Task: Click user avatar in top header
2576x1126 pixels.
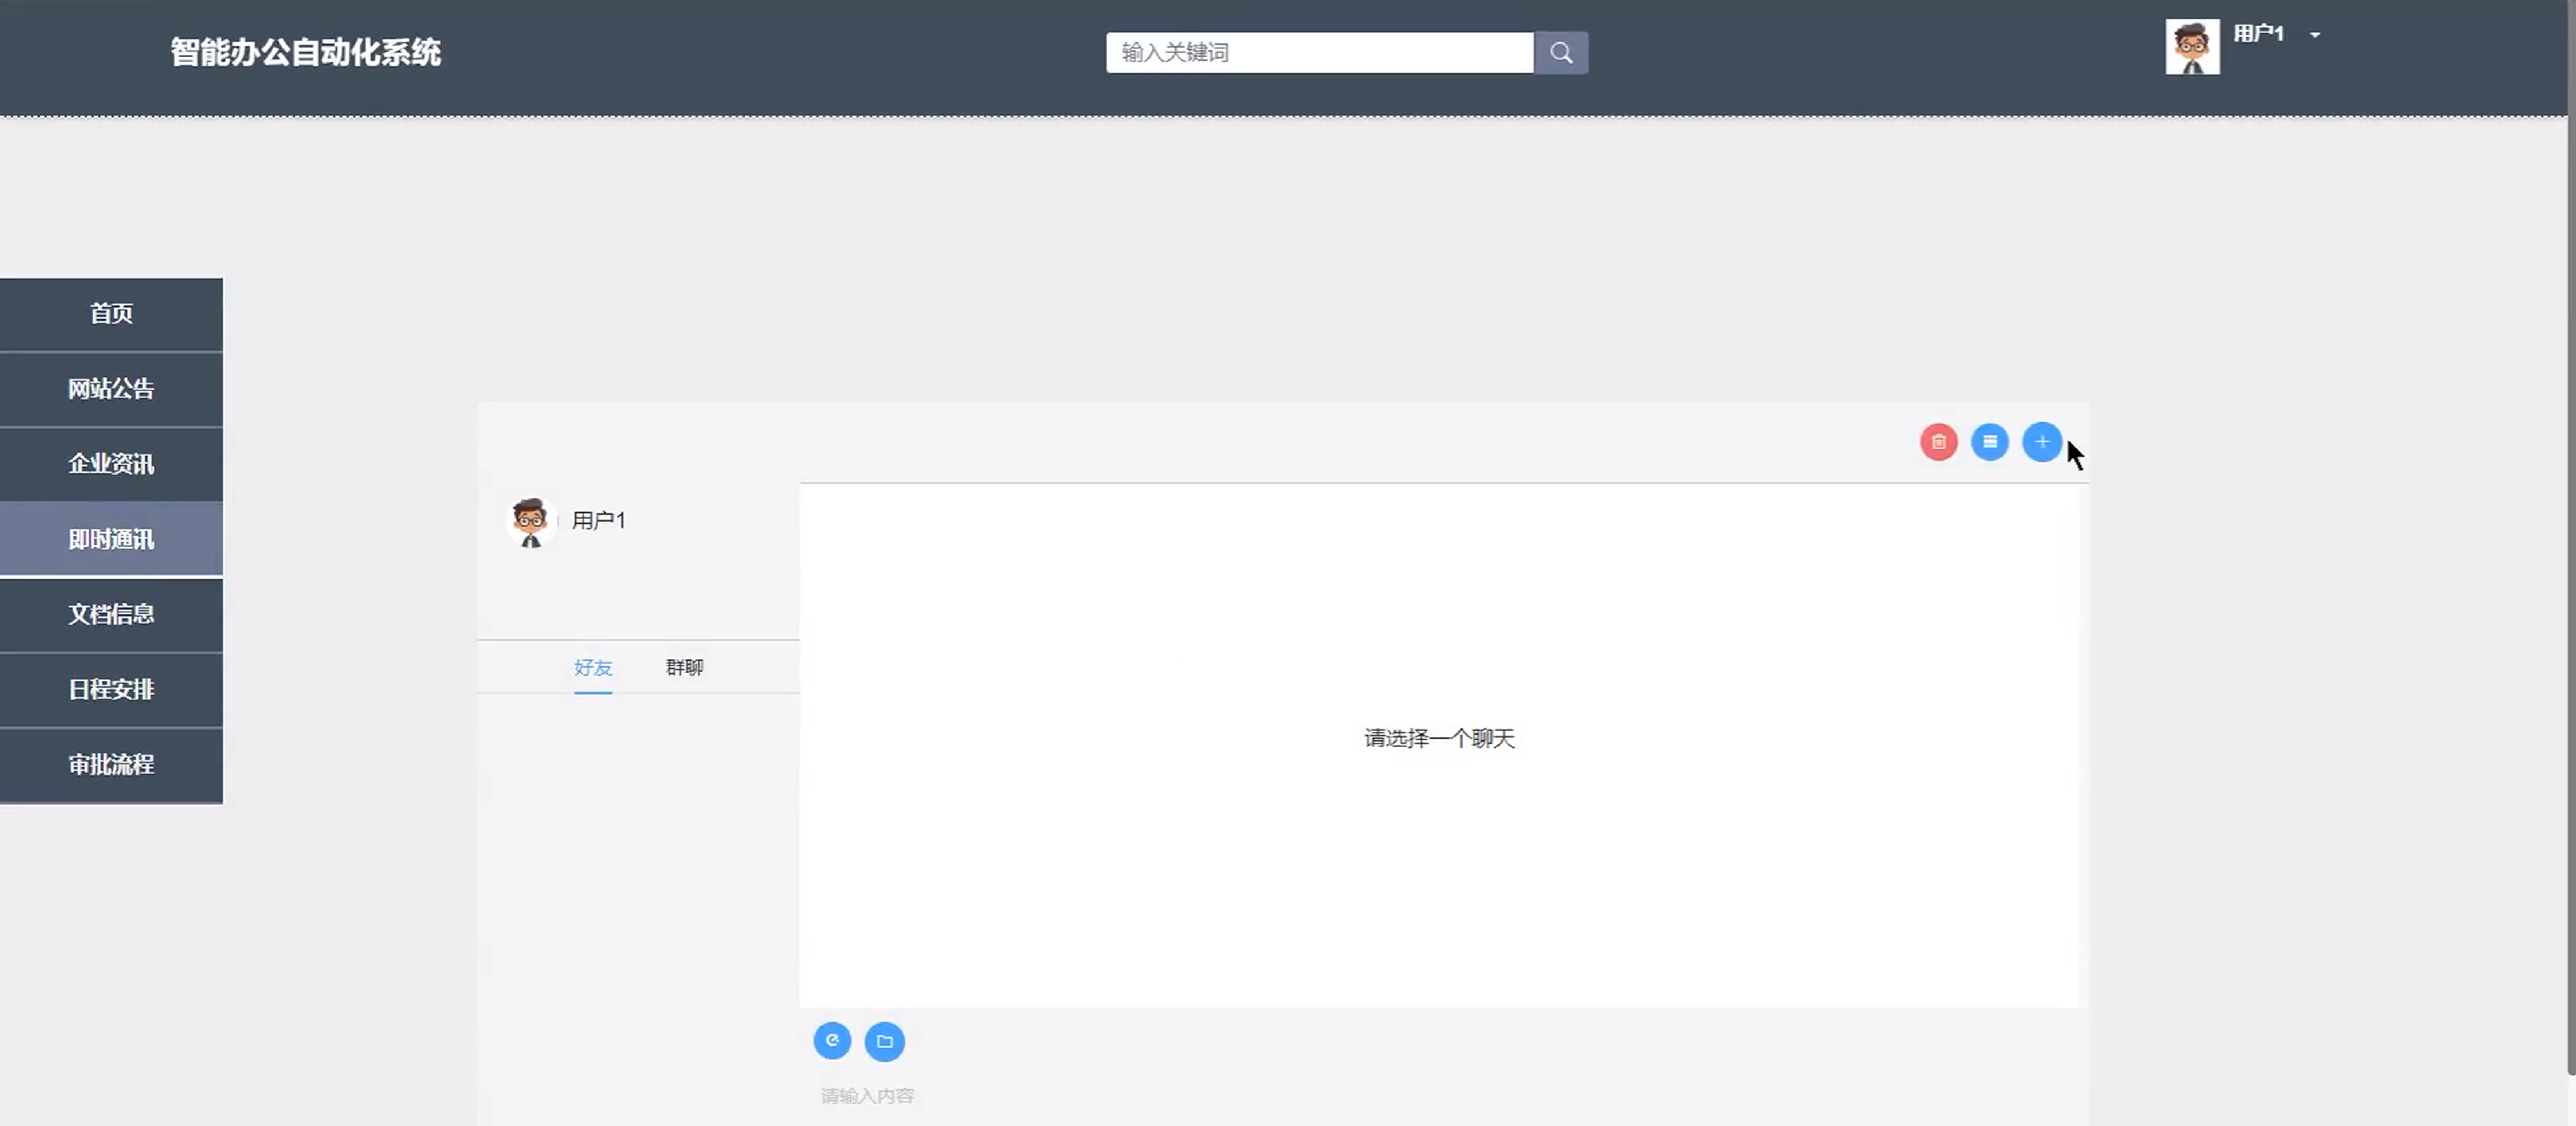Action: [2192, 47]
